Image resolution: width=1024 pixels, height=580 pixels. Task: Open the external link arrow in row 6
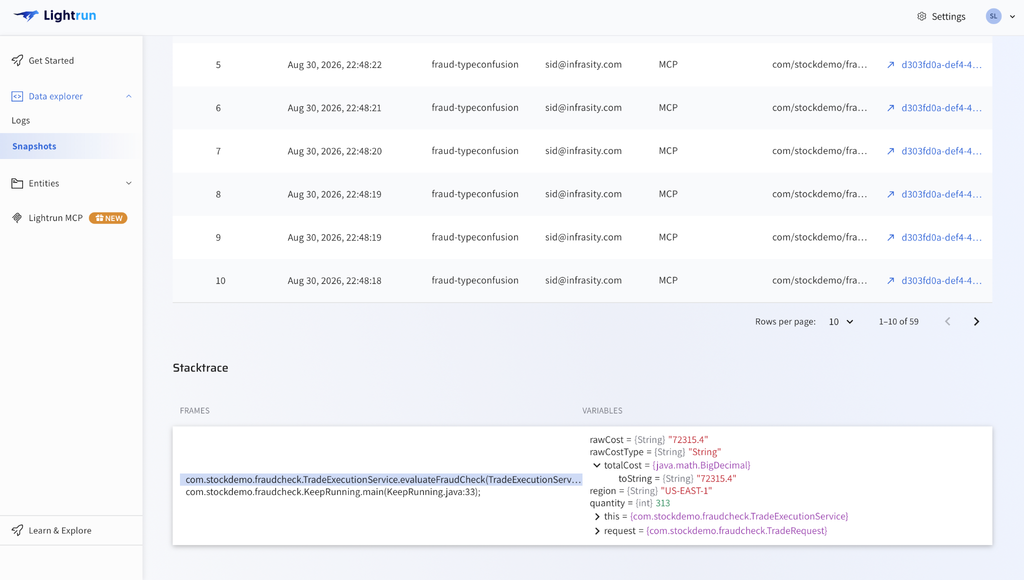[x=890, y=108]
